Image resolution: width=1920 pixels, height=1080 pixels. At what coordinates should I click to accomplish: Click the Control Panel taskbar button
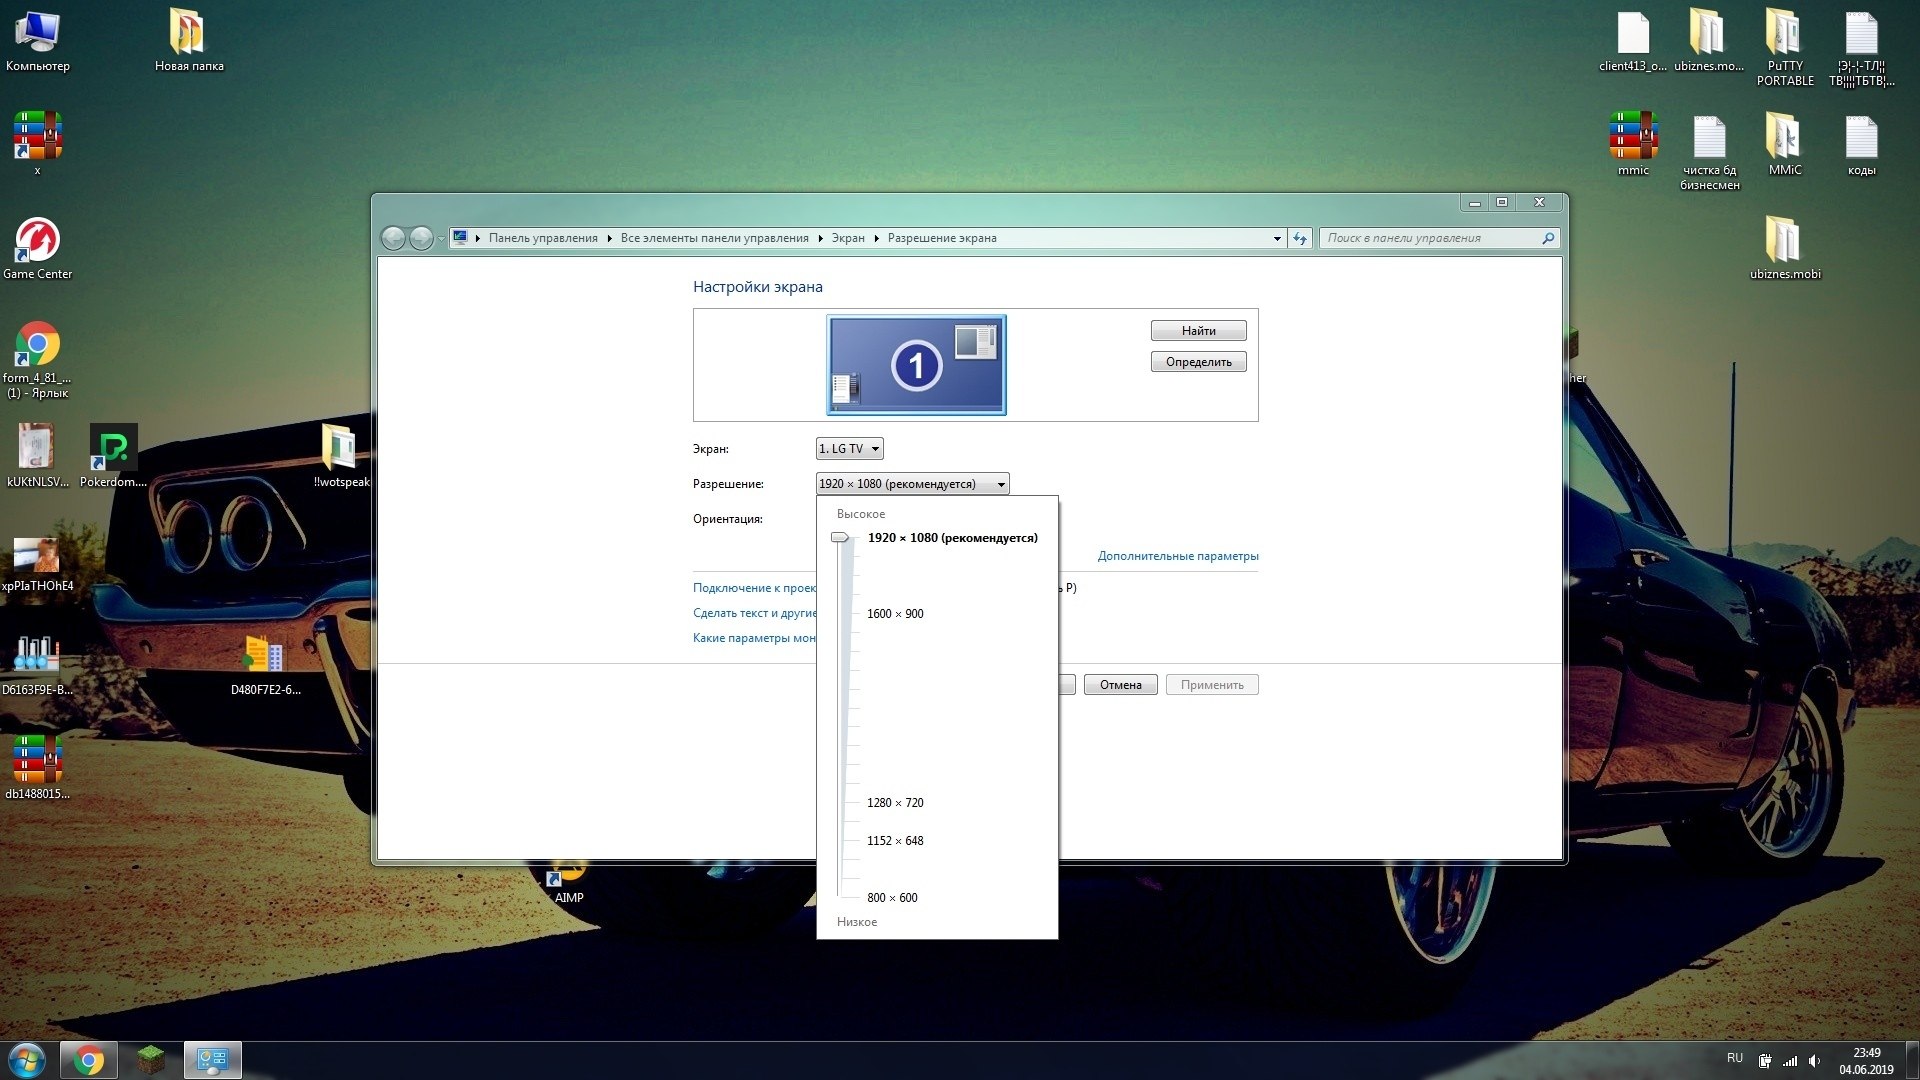click(212, 1060)
